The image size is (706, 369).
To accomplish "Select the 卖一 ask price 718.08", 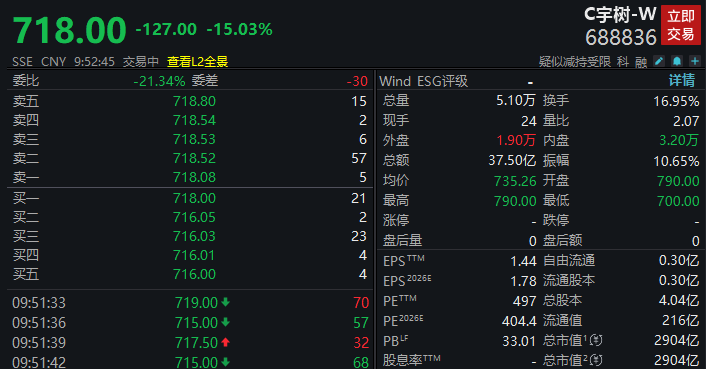I will (x=195, y=177).
